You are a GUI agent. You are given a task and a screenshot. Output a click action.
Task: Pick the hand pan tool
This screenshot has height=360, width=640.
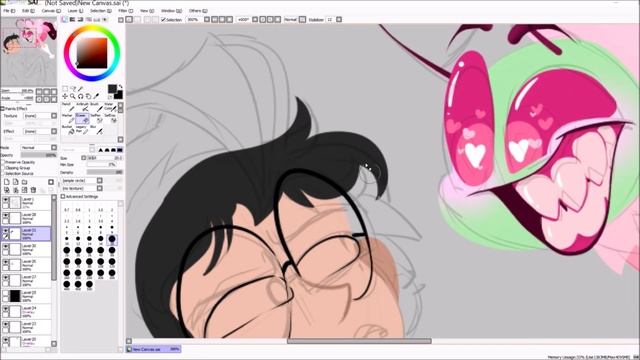point(88,96)
